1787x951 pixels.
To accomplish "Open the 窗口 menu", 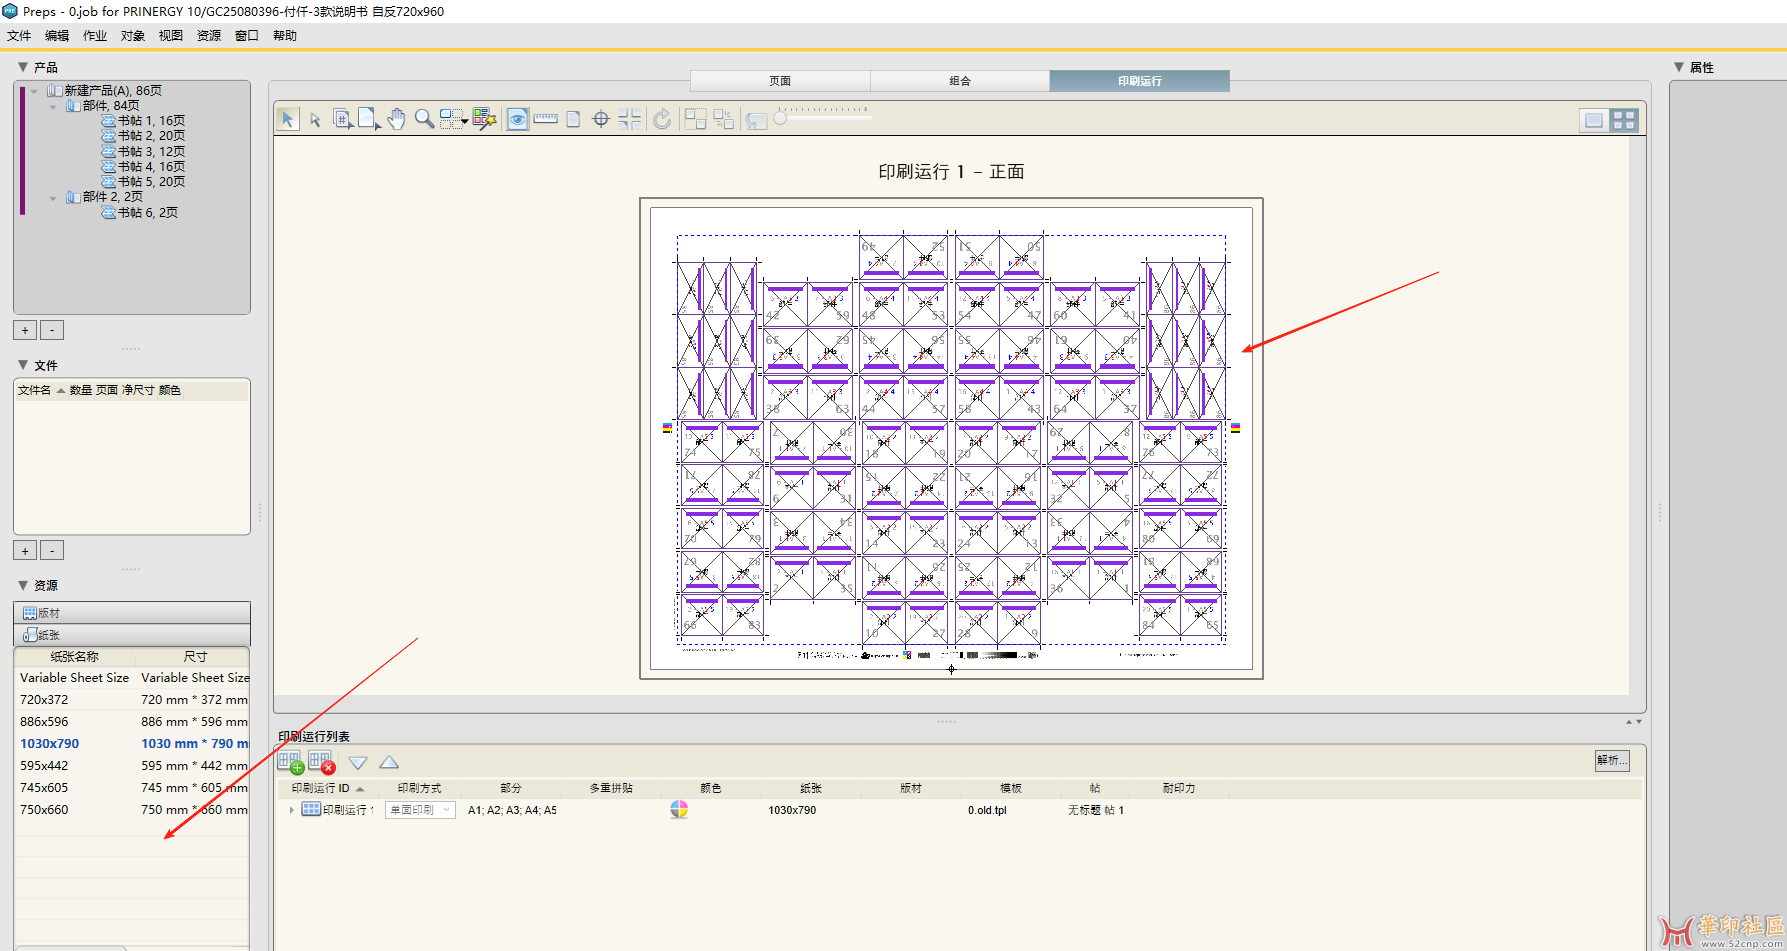I will [247, 36].
